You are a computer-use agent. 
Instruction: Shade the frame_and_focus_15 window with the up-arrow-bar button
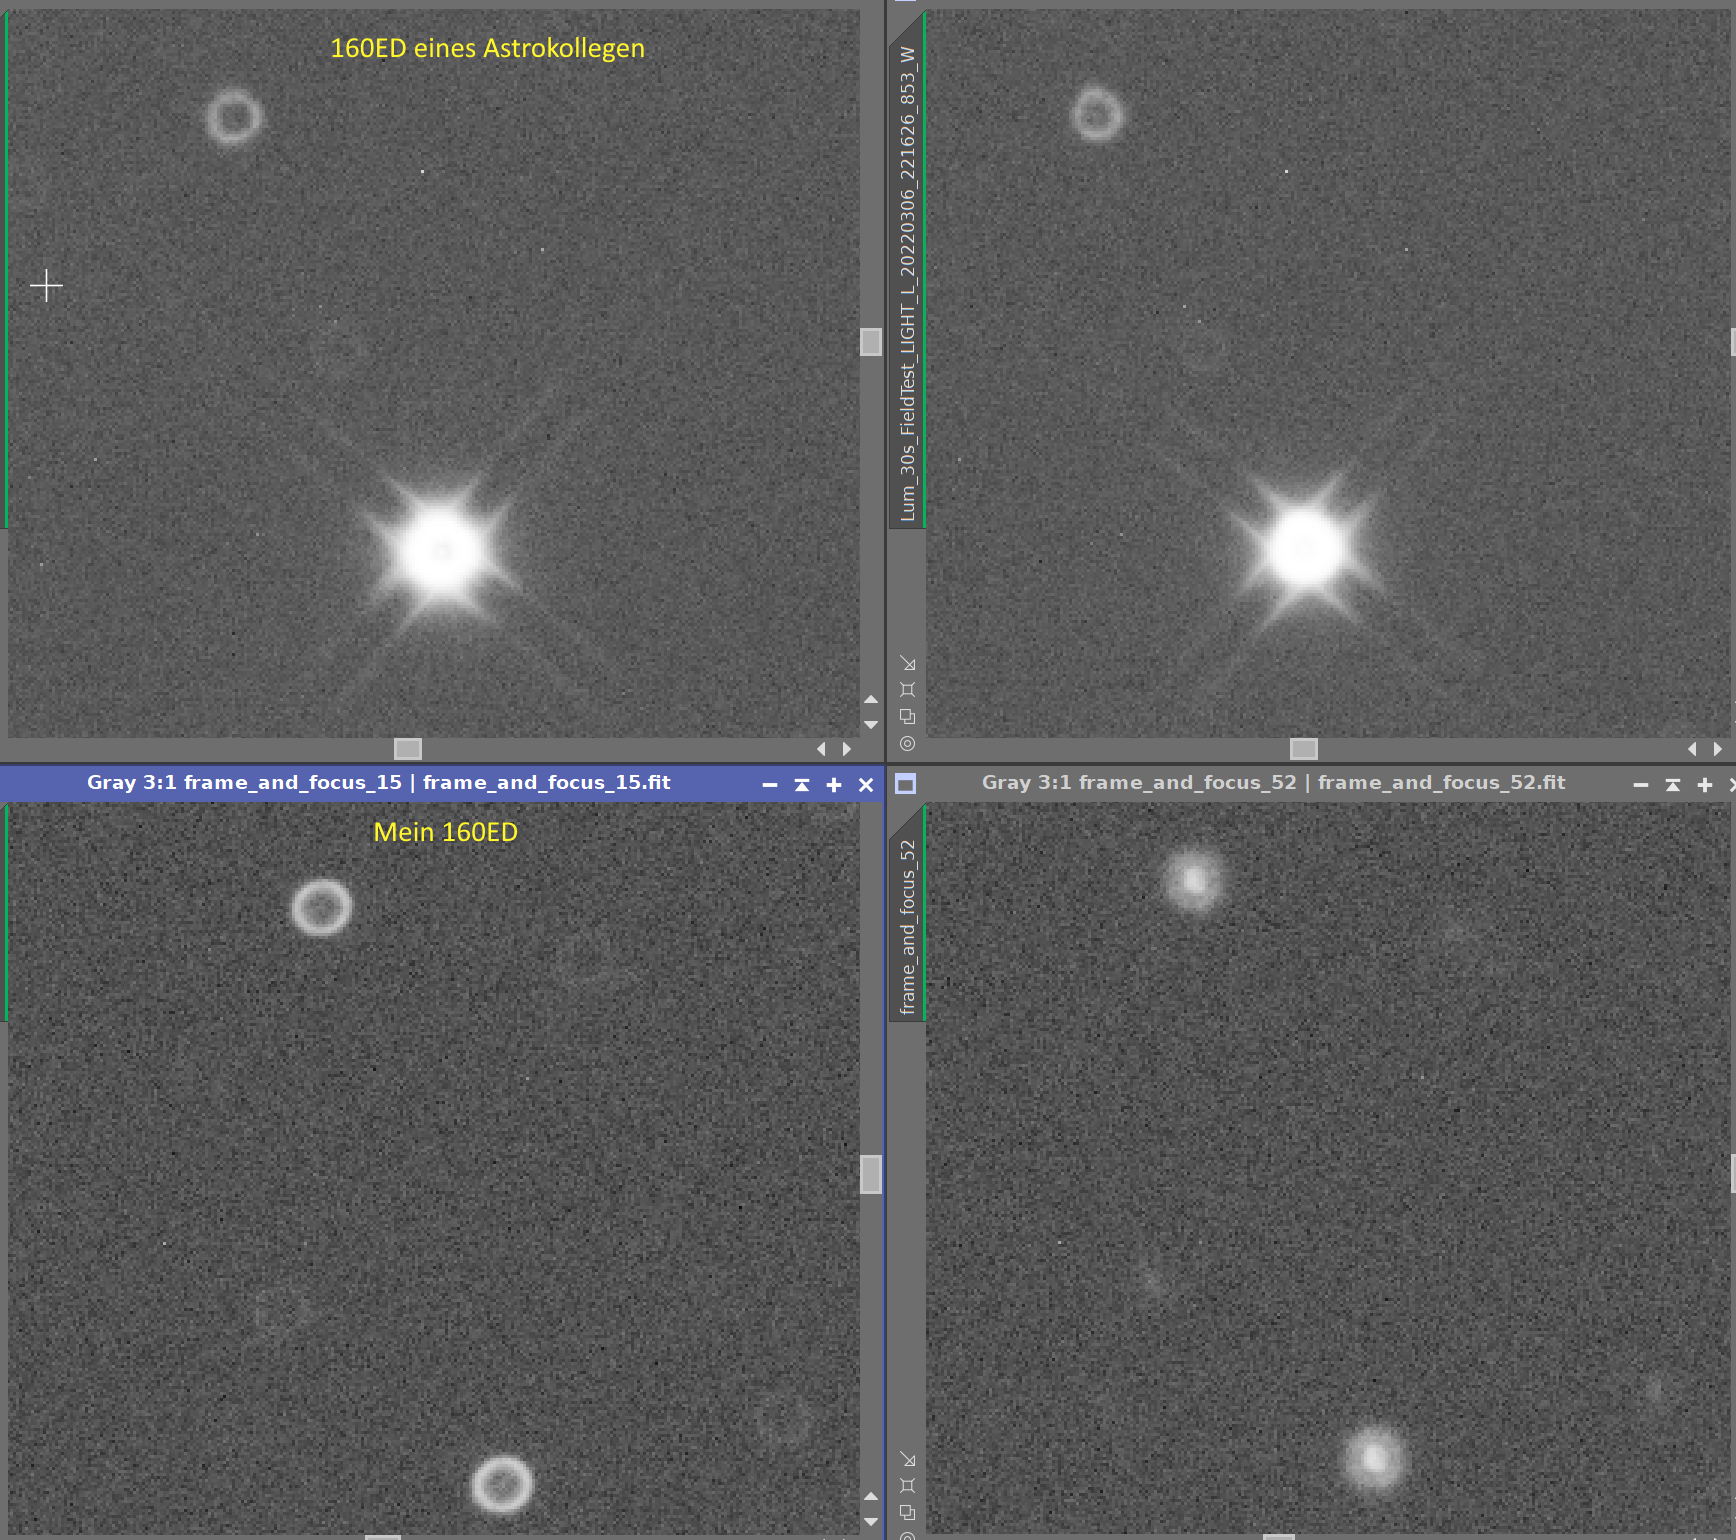pos(802,785)
